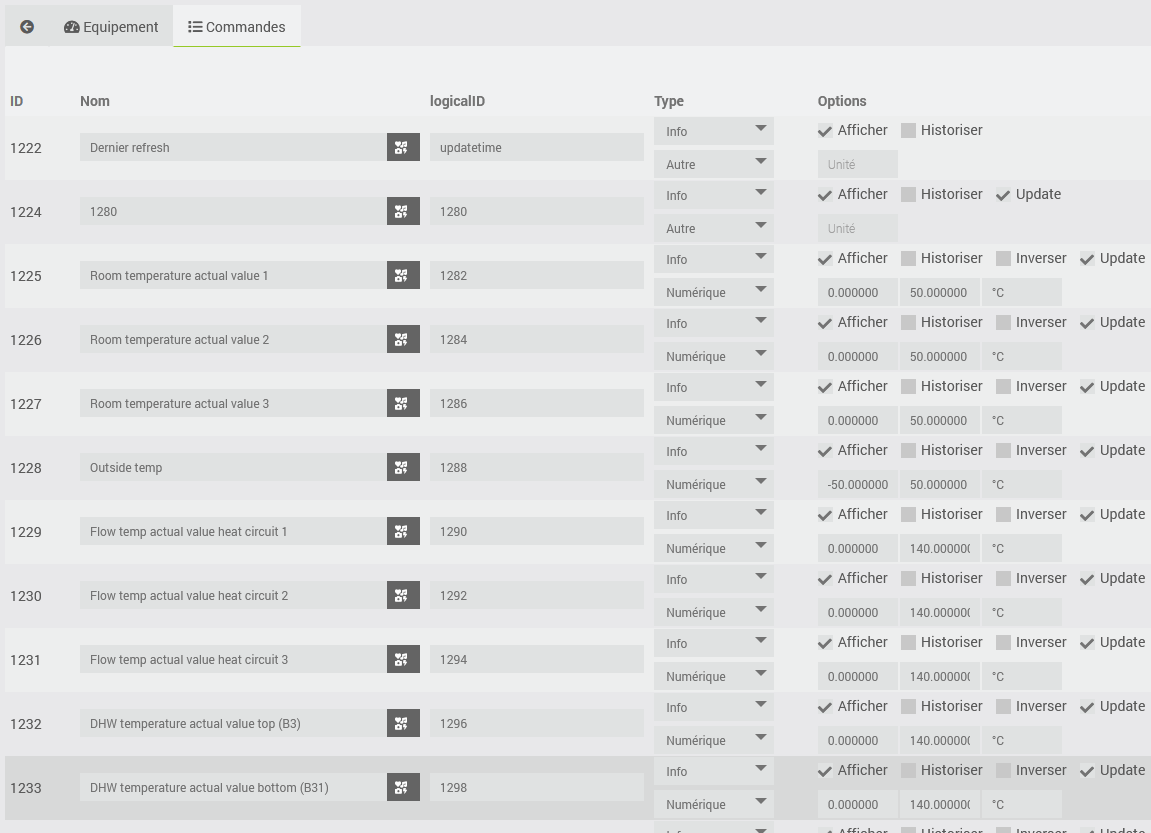Click icon button next to Flow temp heat circuit 2
This screenshot has height=833, width=1151.
[x=402, y=596]
